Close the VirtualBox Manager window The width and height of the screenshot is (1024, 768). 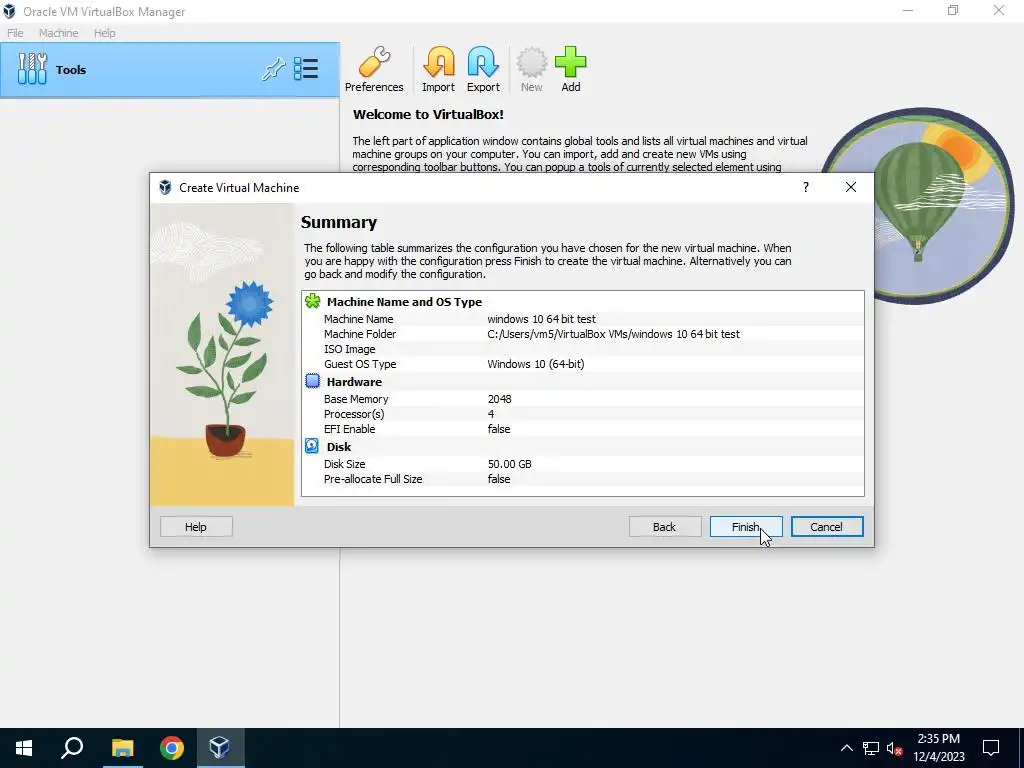point(999,10)
